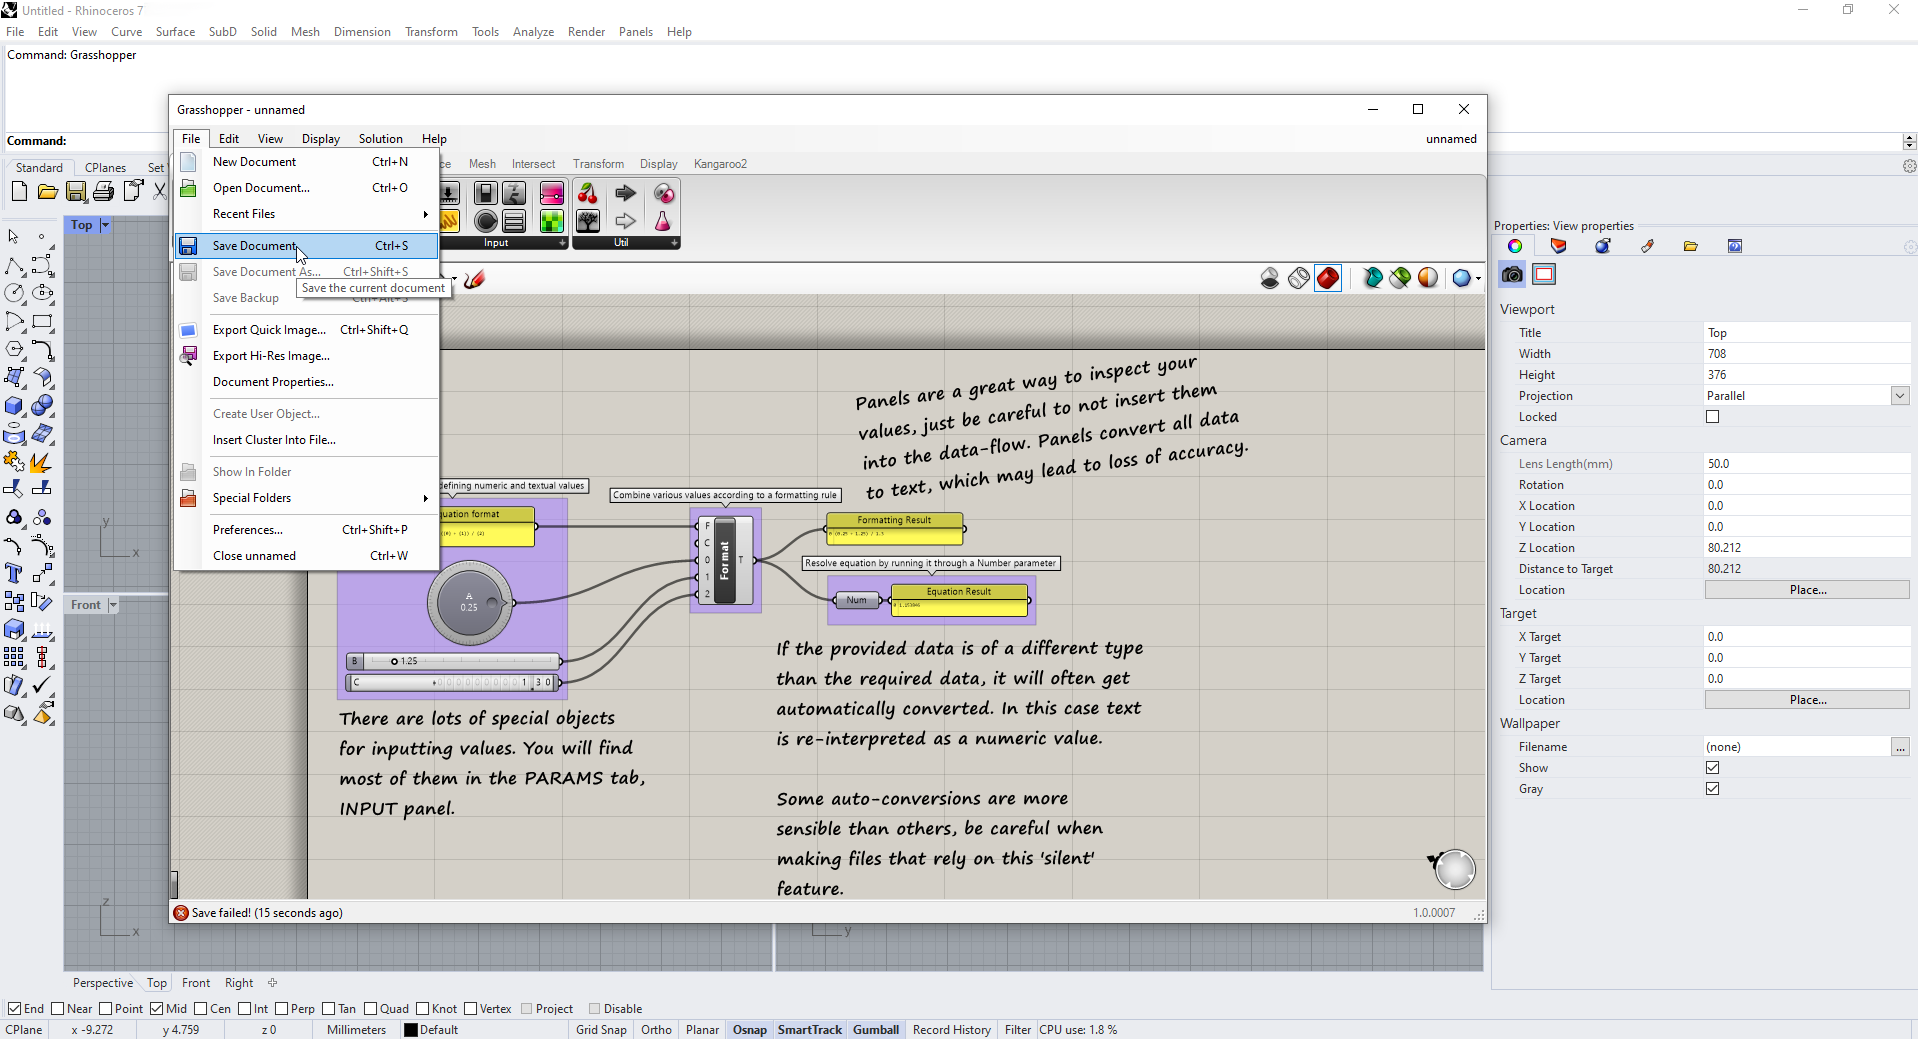This screenshot has height=1039, width=1918.
Task: Switch to the Kangaroo2 tab
Action: point(720,164)
